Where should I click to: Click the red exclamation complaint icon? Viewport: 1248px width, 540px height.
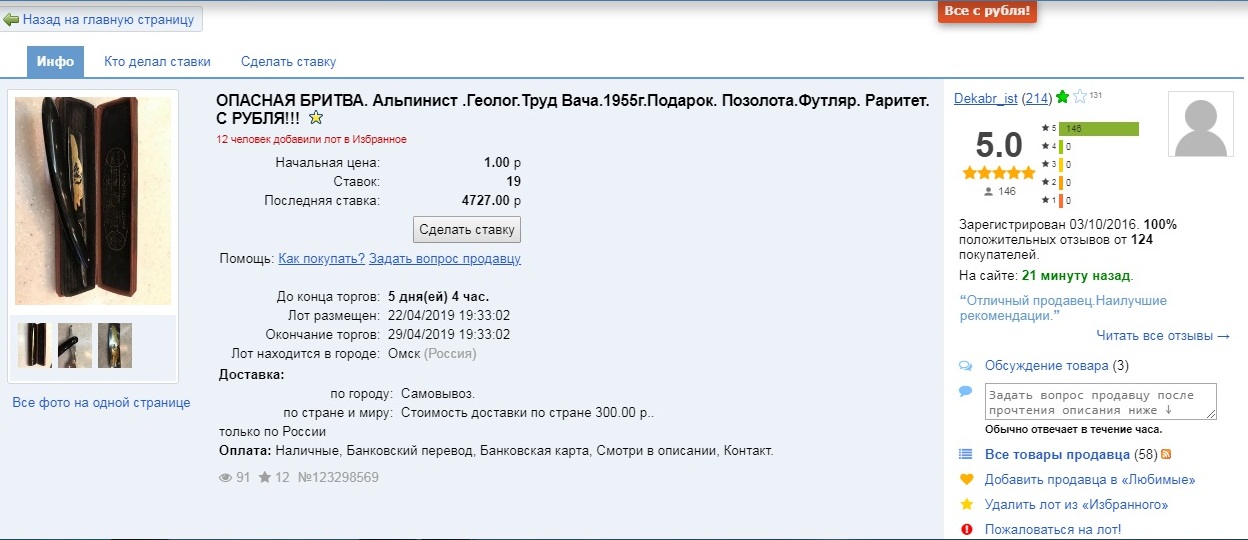966,530
